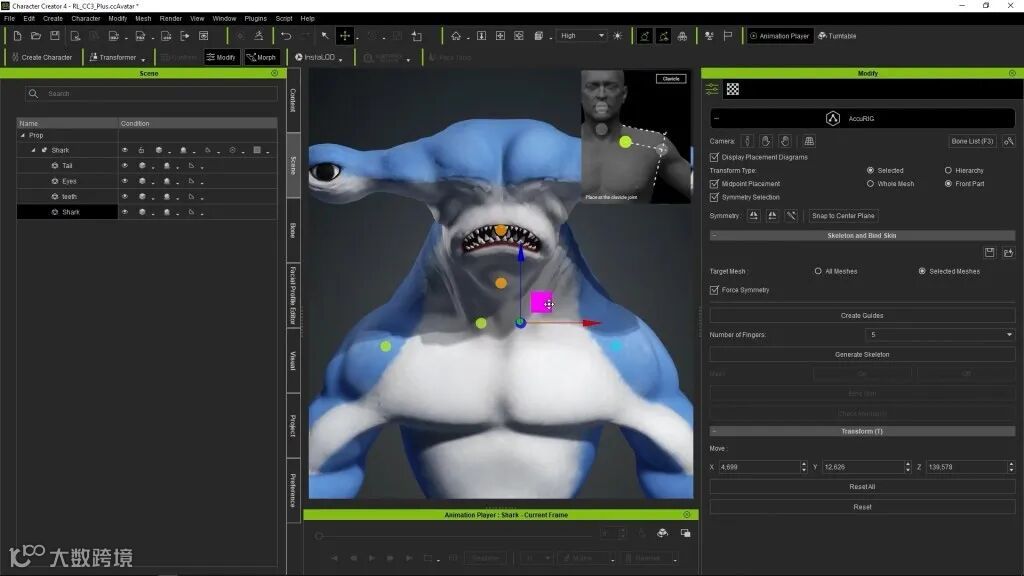
Task: Open the Plugins menu
Action: tap(255, 18)
